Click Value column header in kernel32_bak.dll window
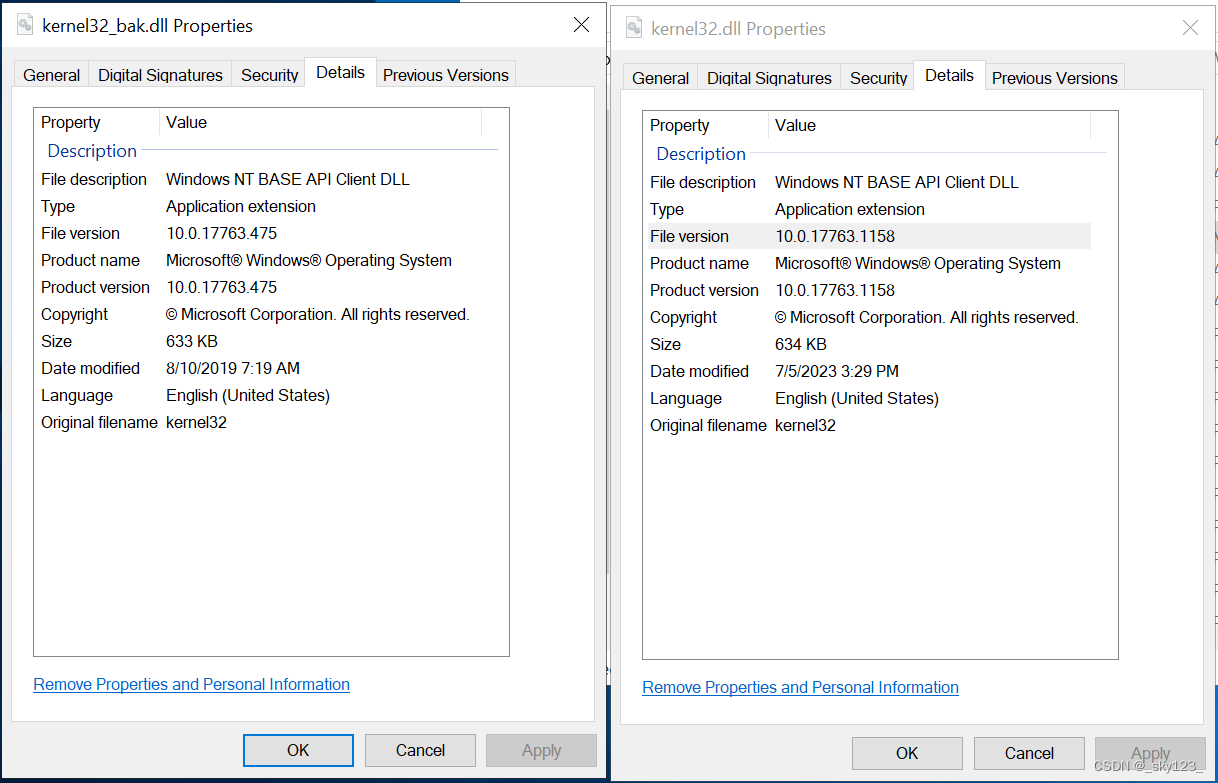 320,122
